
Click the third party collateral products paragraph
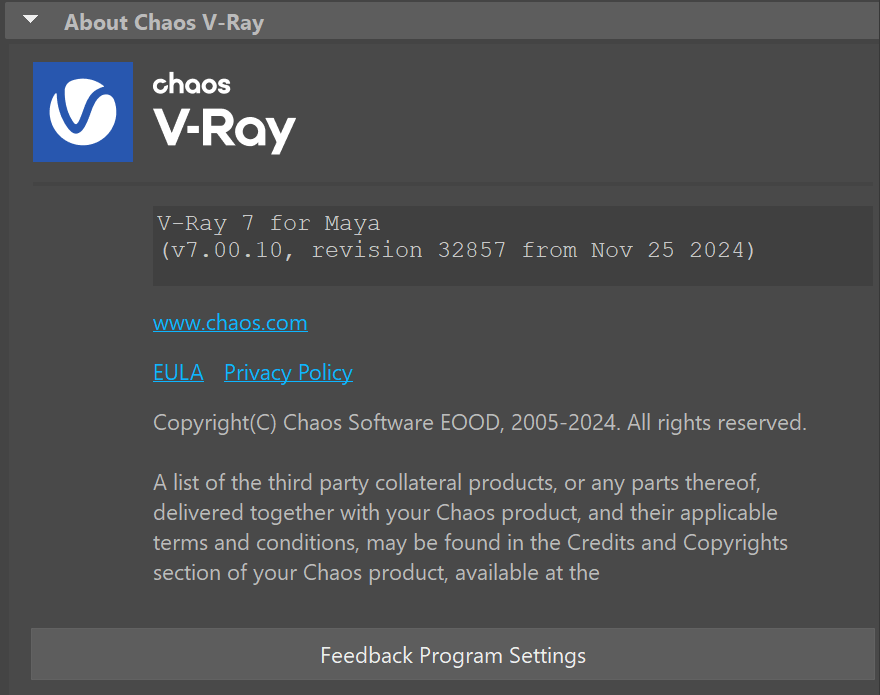coord(471,528)
